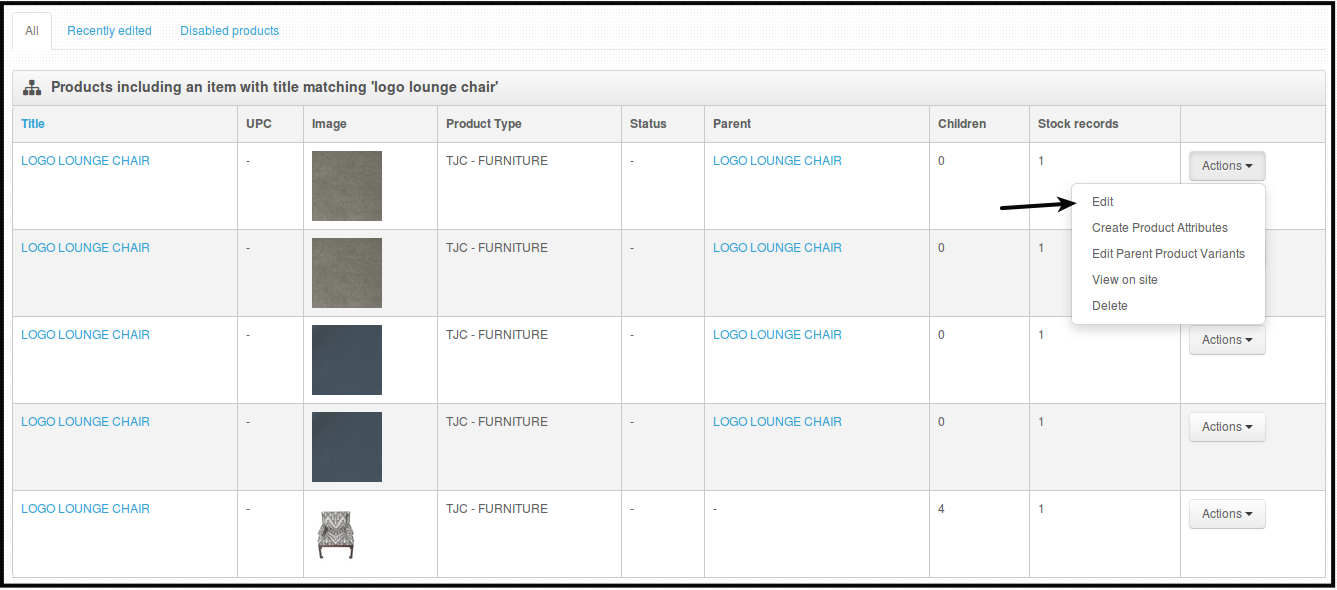The image size is (1337, 590).
Task: Open Parent link in row with open Actions menu
Action: pyautogui.click(x=777, y=161)
